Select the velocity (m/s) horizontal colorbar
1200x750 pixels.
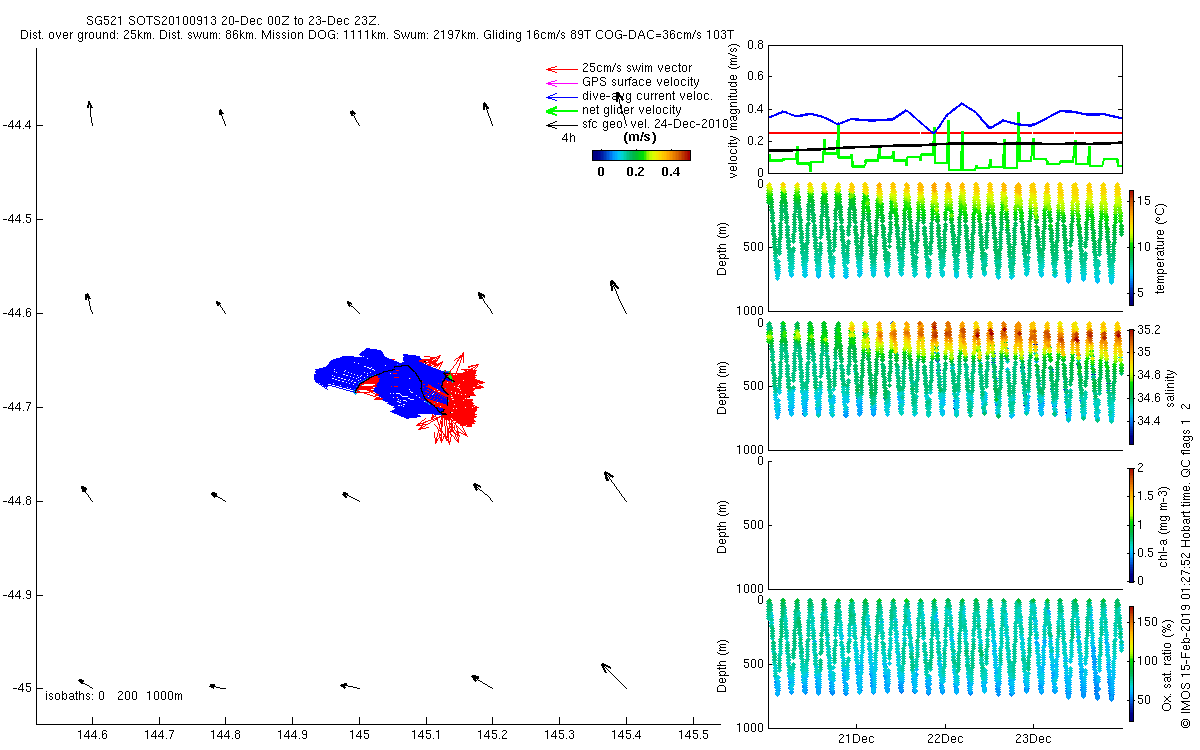click(641, 155)
